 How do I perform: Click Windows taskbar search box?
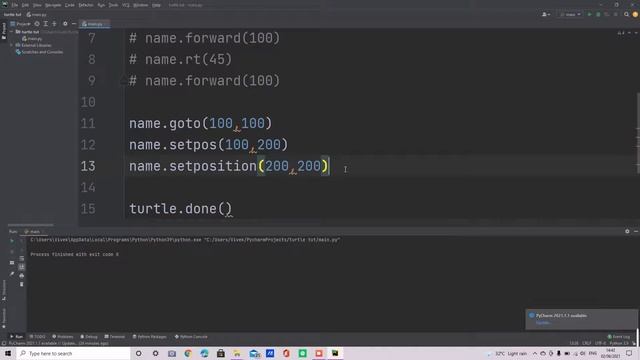[73, 353]
